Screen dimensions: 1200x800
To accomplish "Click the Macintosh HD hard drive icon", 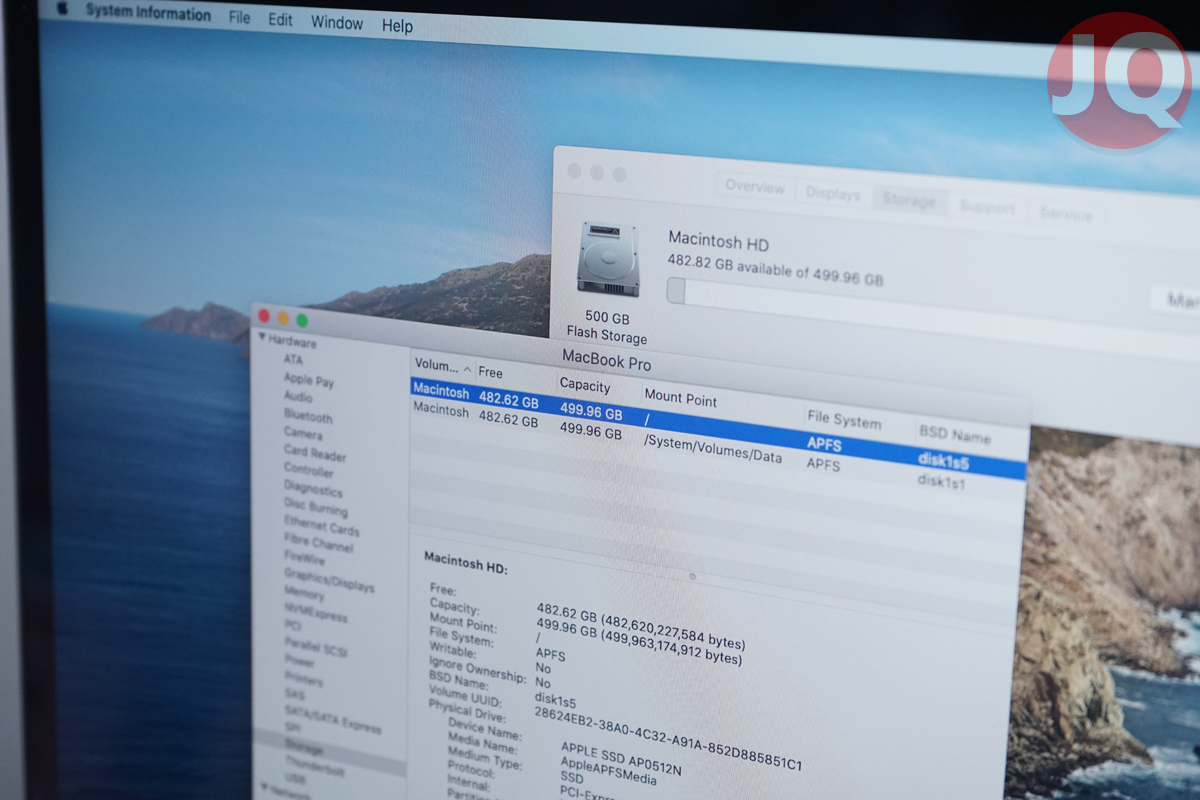I will click(608, 258).
